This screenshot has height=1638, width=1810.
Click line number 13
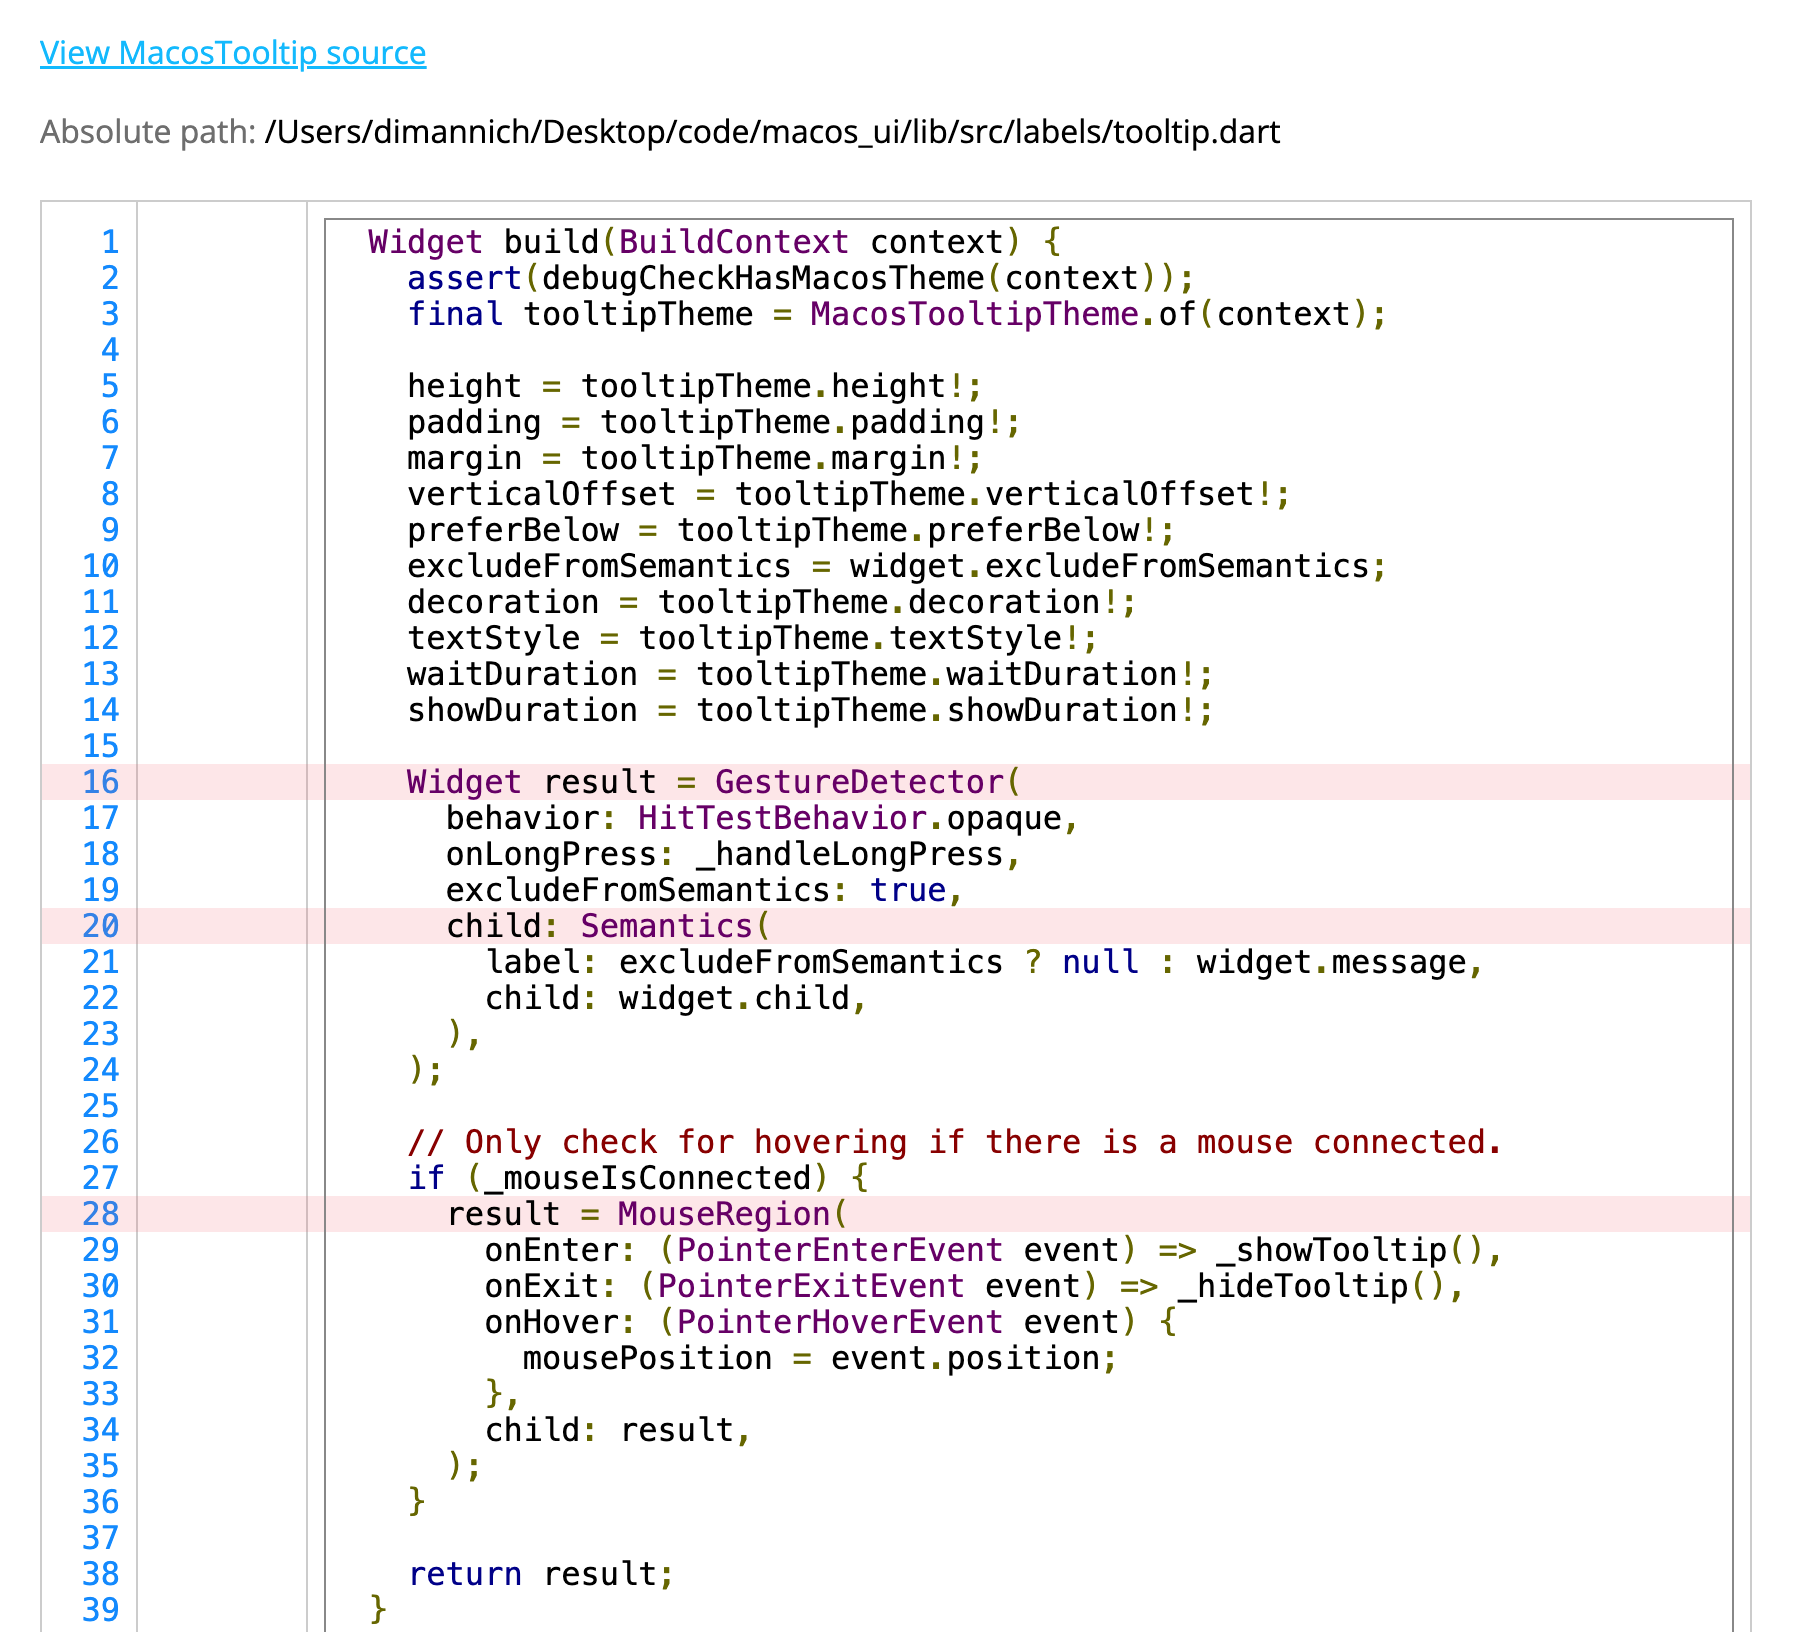pyautogui.click(x=101, y=674)
